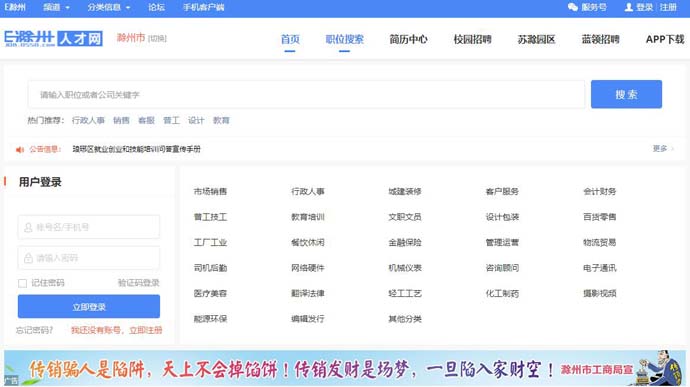Click E滁州 in the top bar
This screenshot has width=690, height=387.
[x=15, y=7]
